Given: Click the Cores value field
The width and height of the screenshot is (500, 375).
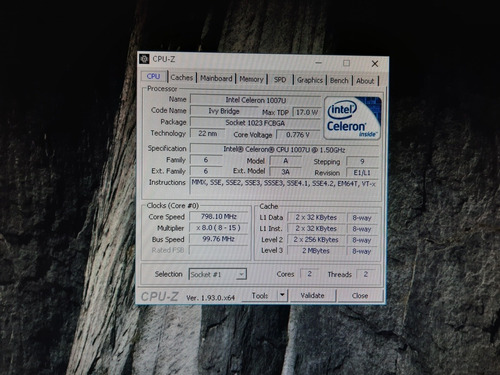Looking at the screenshot, I should [309, 274].
